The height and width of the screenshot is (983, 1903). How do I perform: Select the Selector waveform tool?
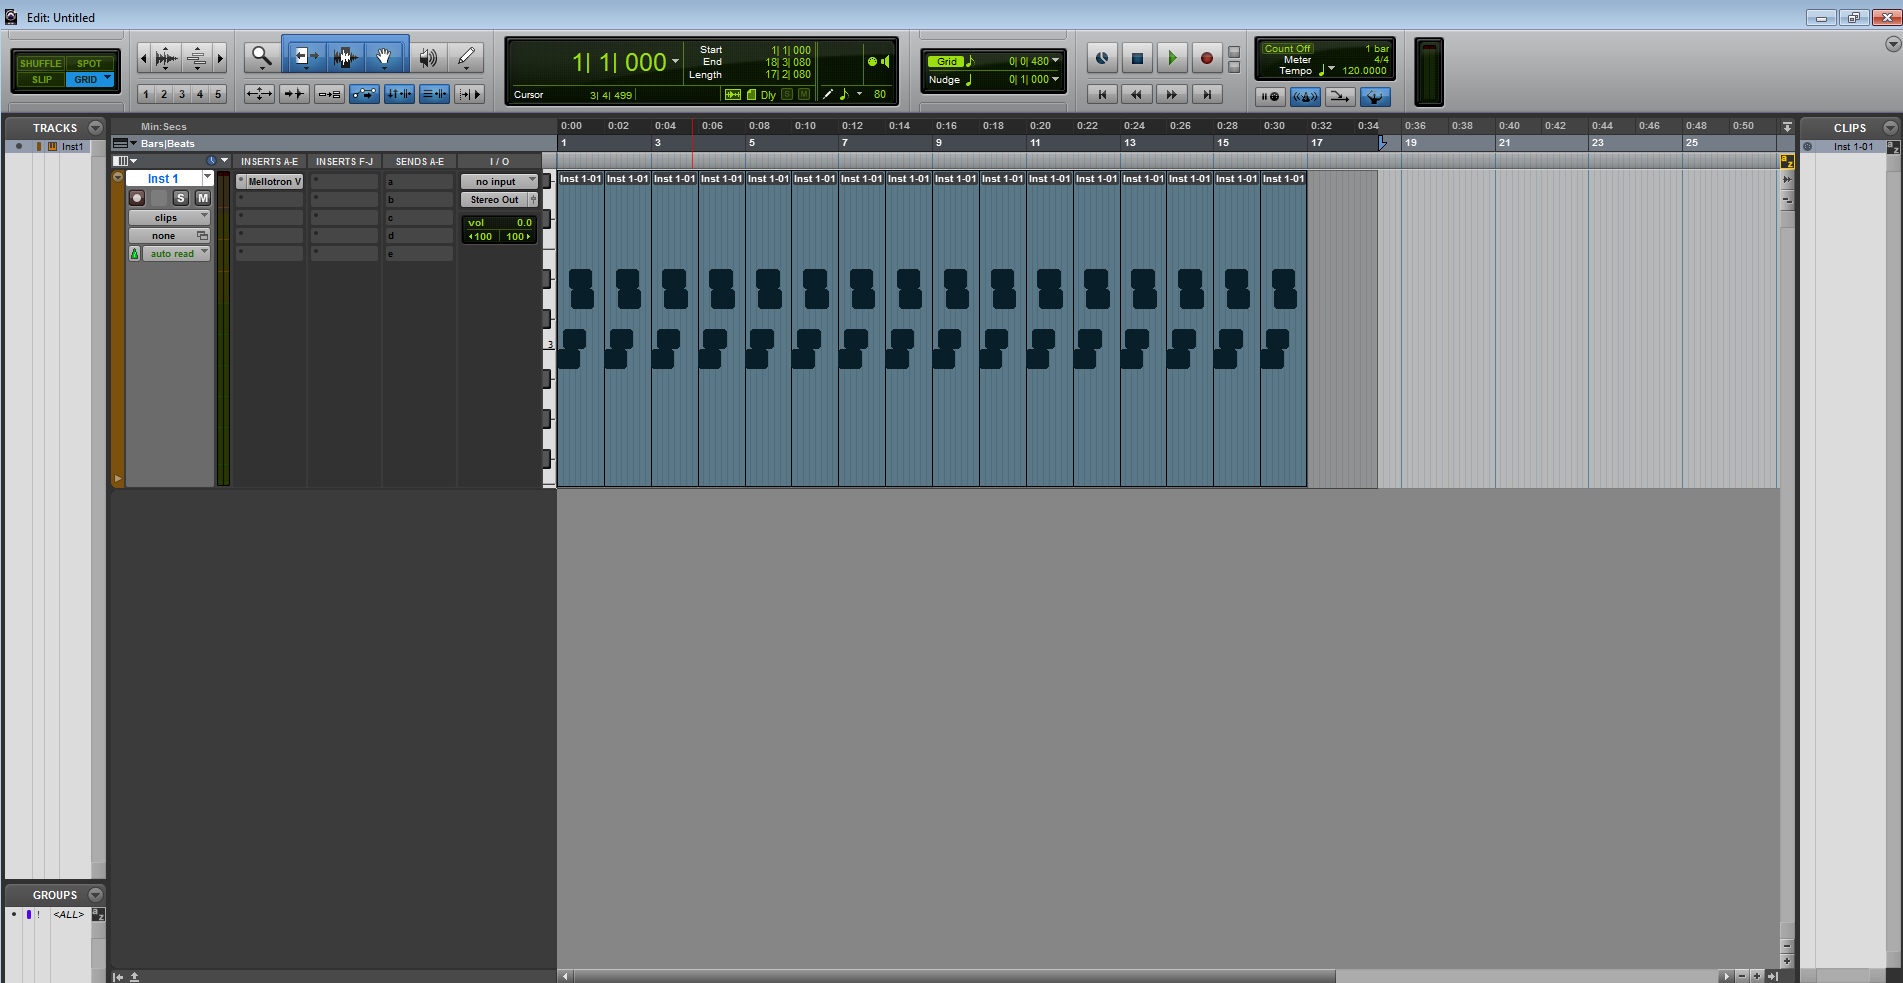point(345,57)
